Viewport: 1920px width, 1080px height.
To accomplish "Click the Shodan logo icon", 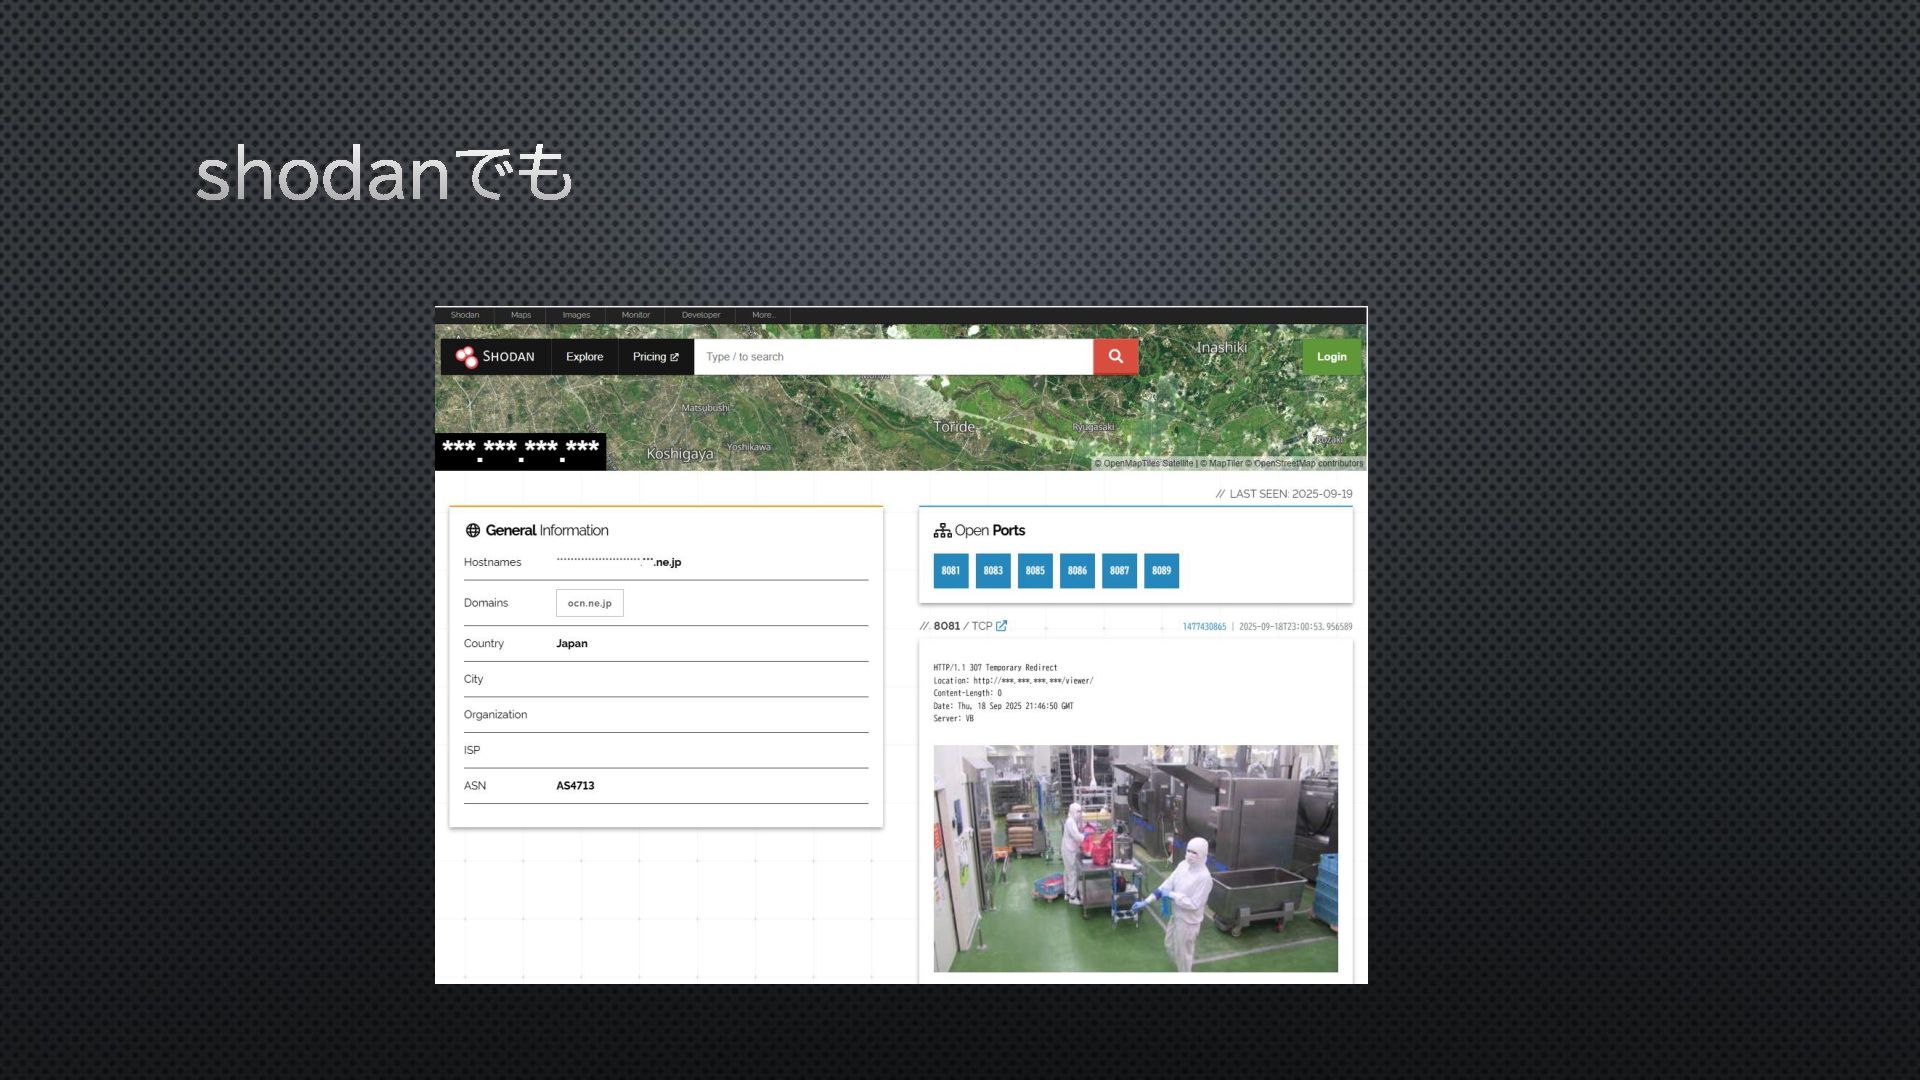I will tap(466, 357).
